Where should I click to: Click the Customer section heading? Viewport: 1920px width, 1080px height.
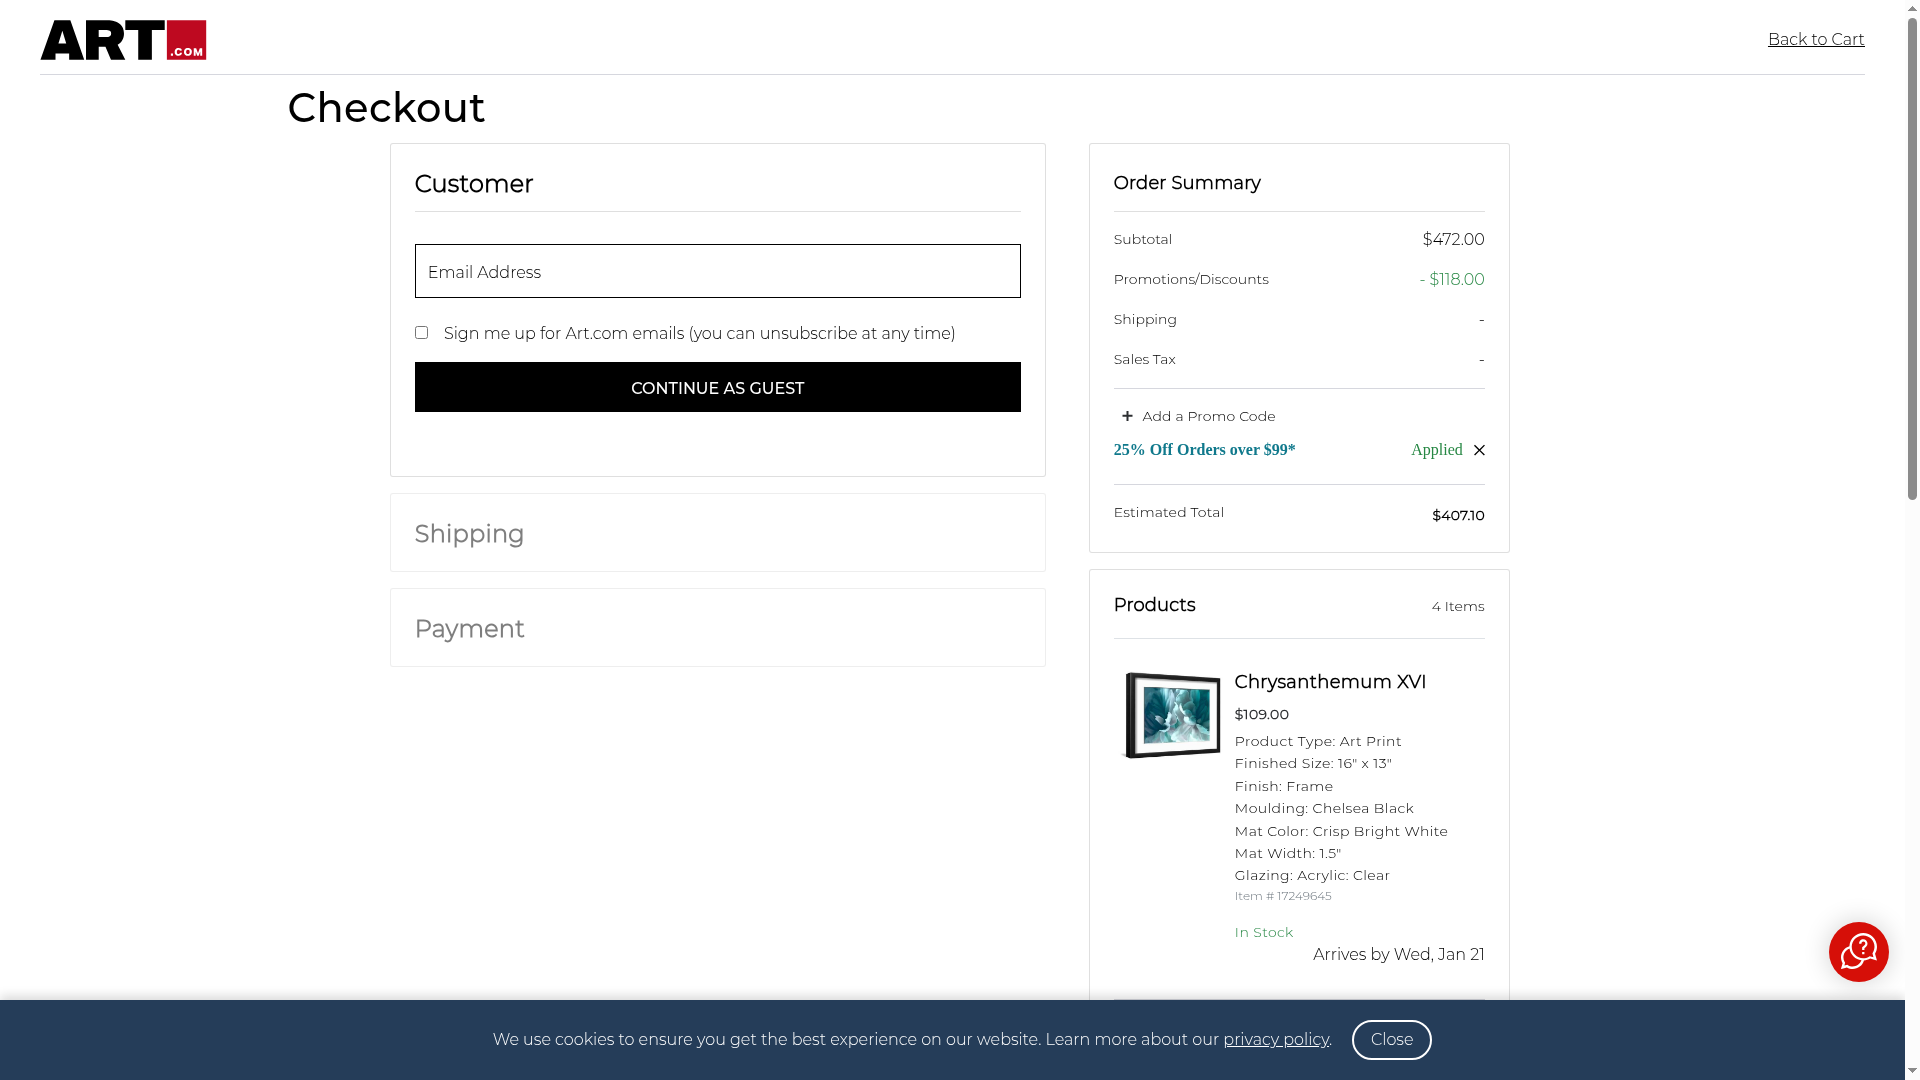coord(473,184)
